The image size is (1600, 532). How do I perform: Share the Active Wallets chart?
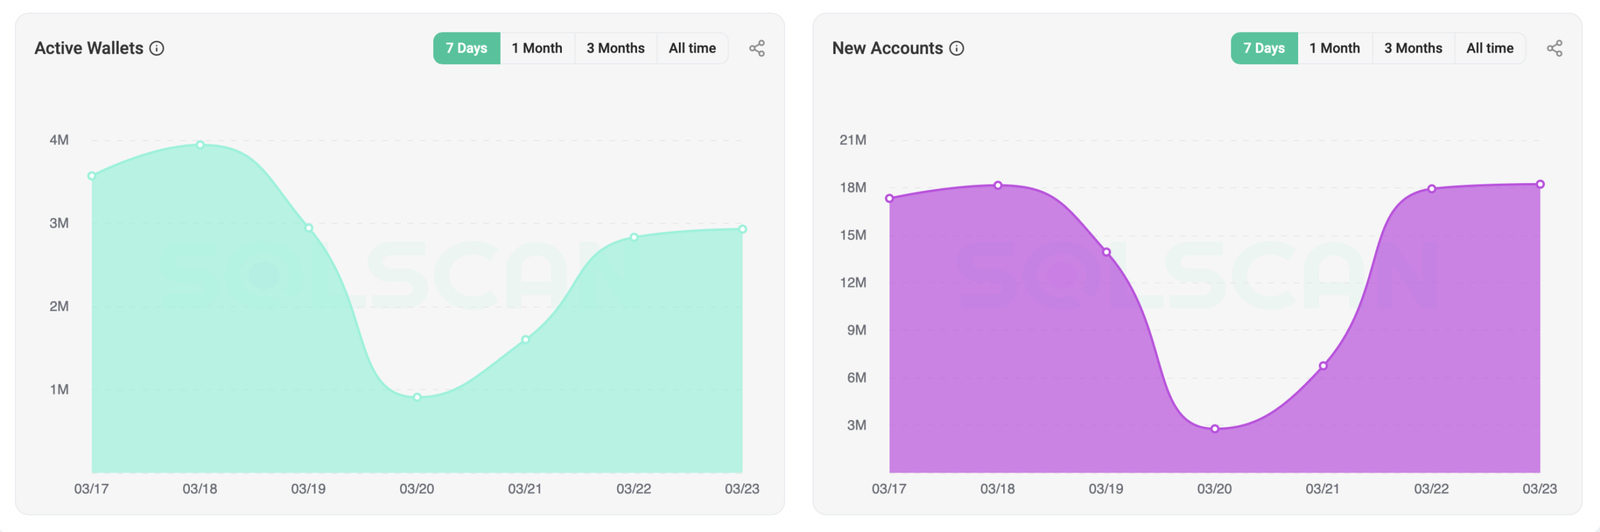(757, 48)
